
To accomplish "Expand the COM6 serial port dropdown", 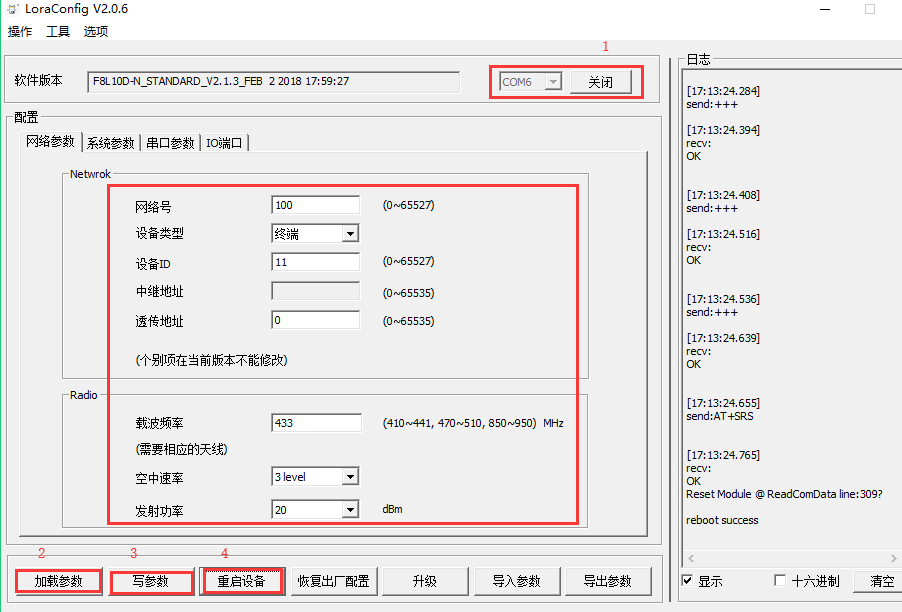I will tap(553, 82).
